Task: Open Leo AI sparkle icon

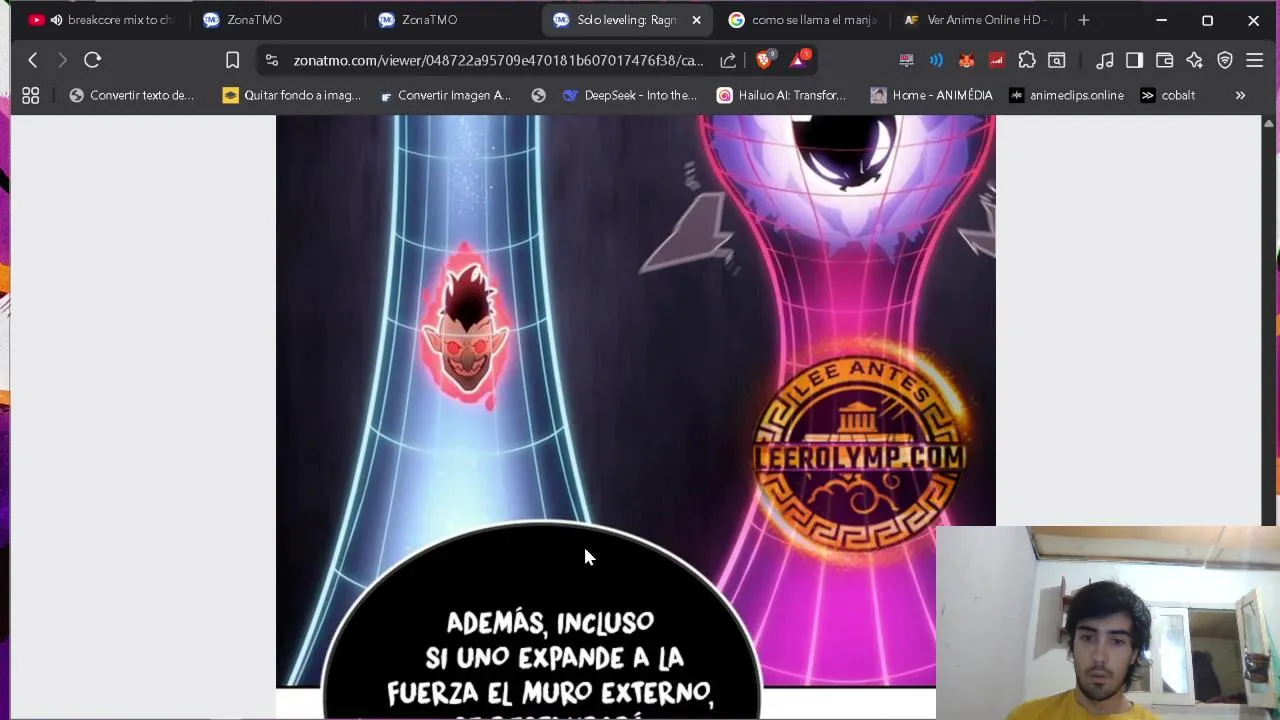Action: click(x=1194, y=60)
